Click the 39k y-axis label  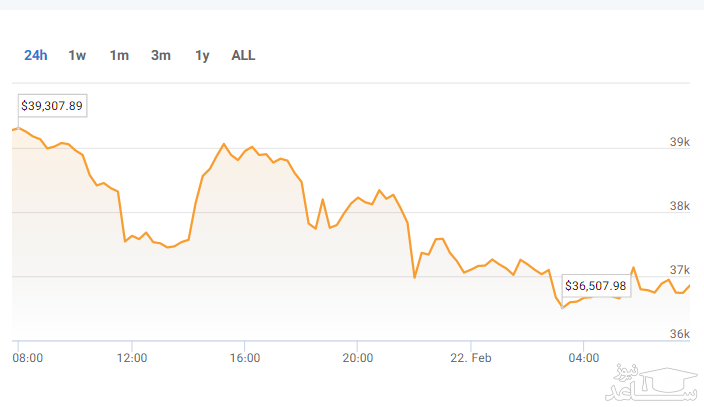tap(680, 142)
